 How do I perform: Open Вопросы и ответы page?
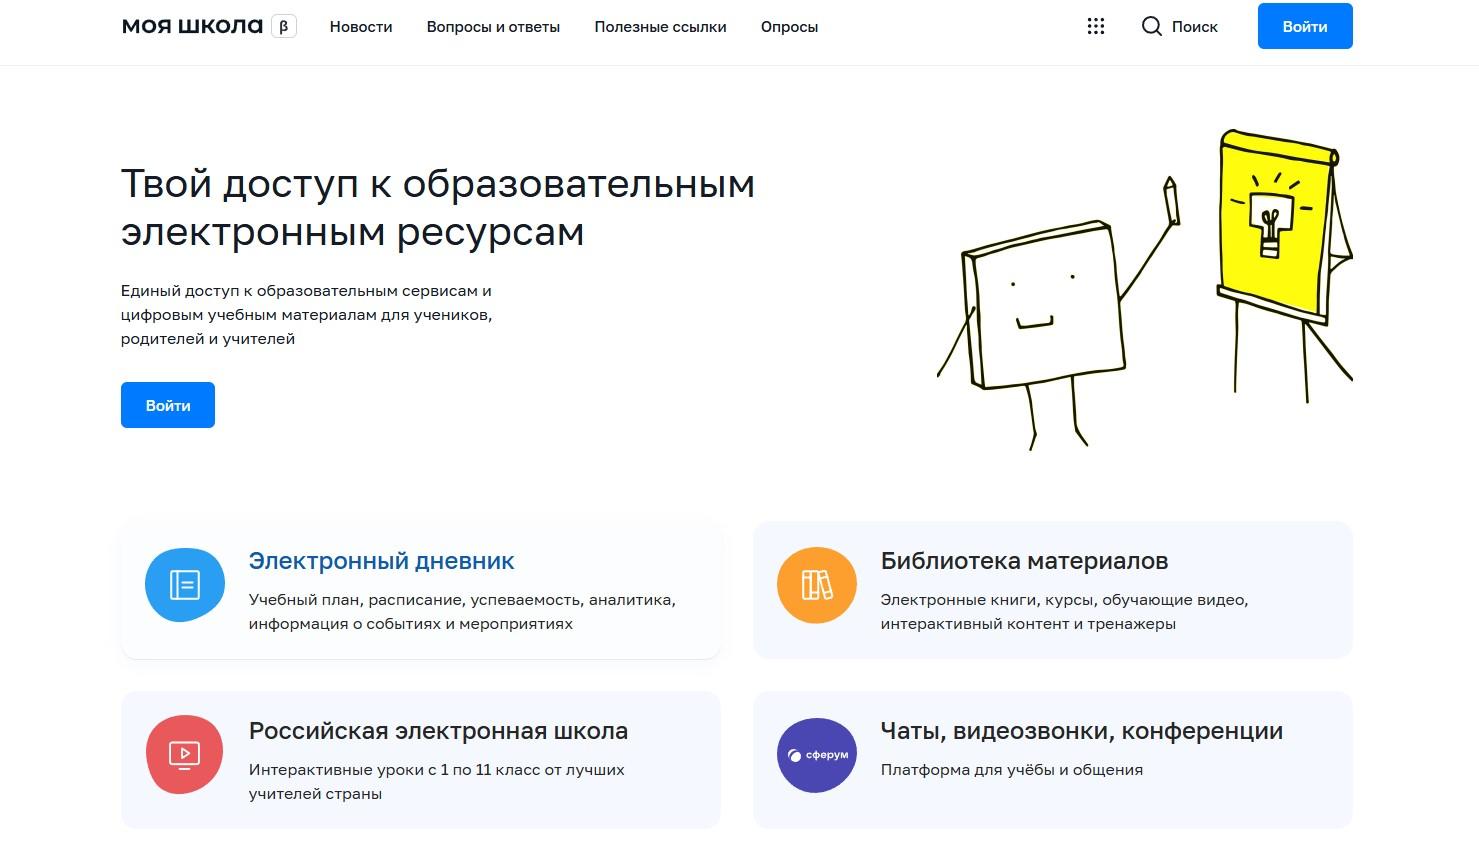click(x=493, y=27)
